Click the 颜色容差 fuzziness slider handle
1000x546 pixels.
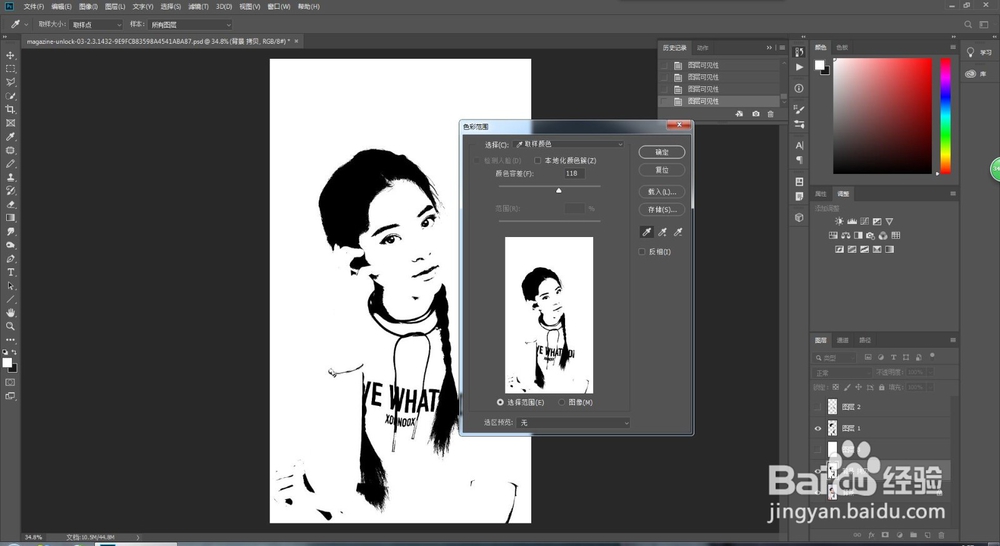pos(559,190)
